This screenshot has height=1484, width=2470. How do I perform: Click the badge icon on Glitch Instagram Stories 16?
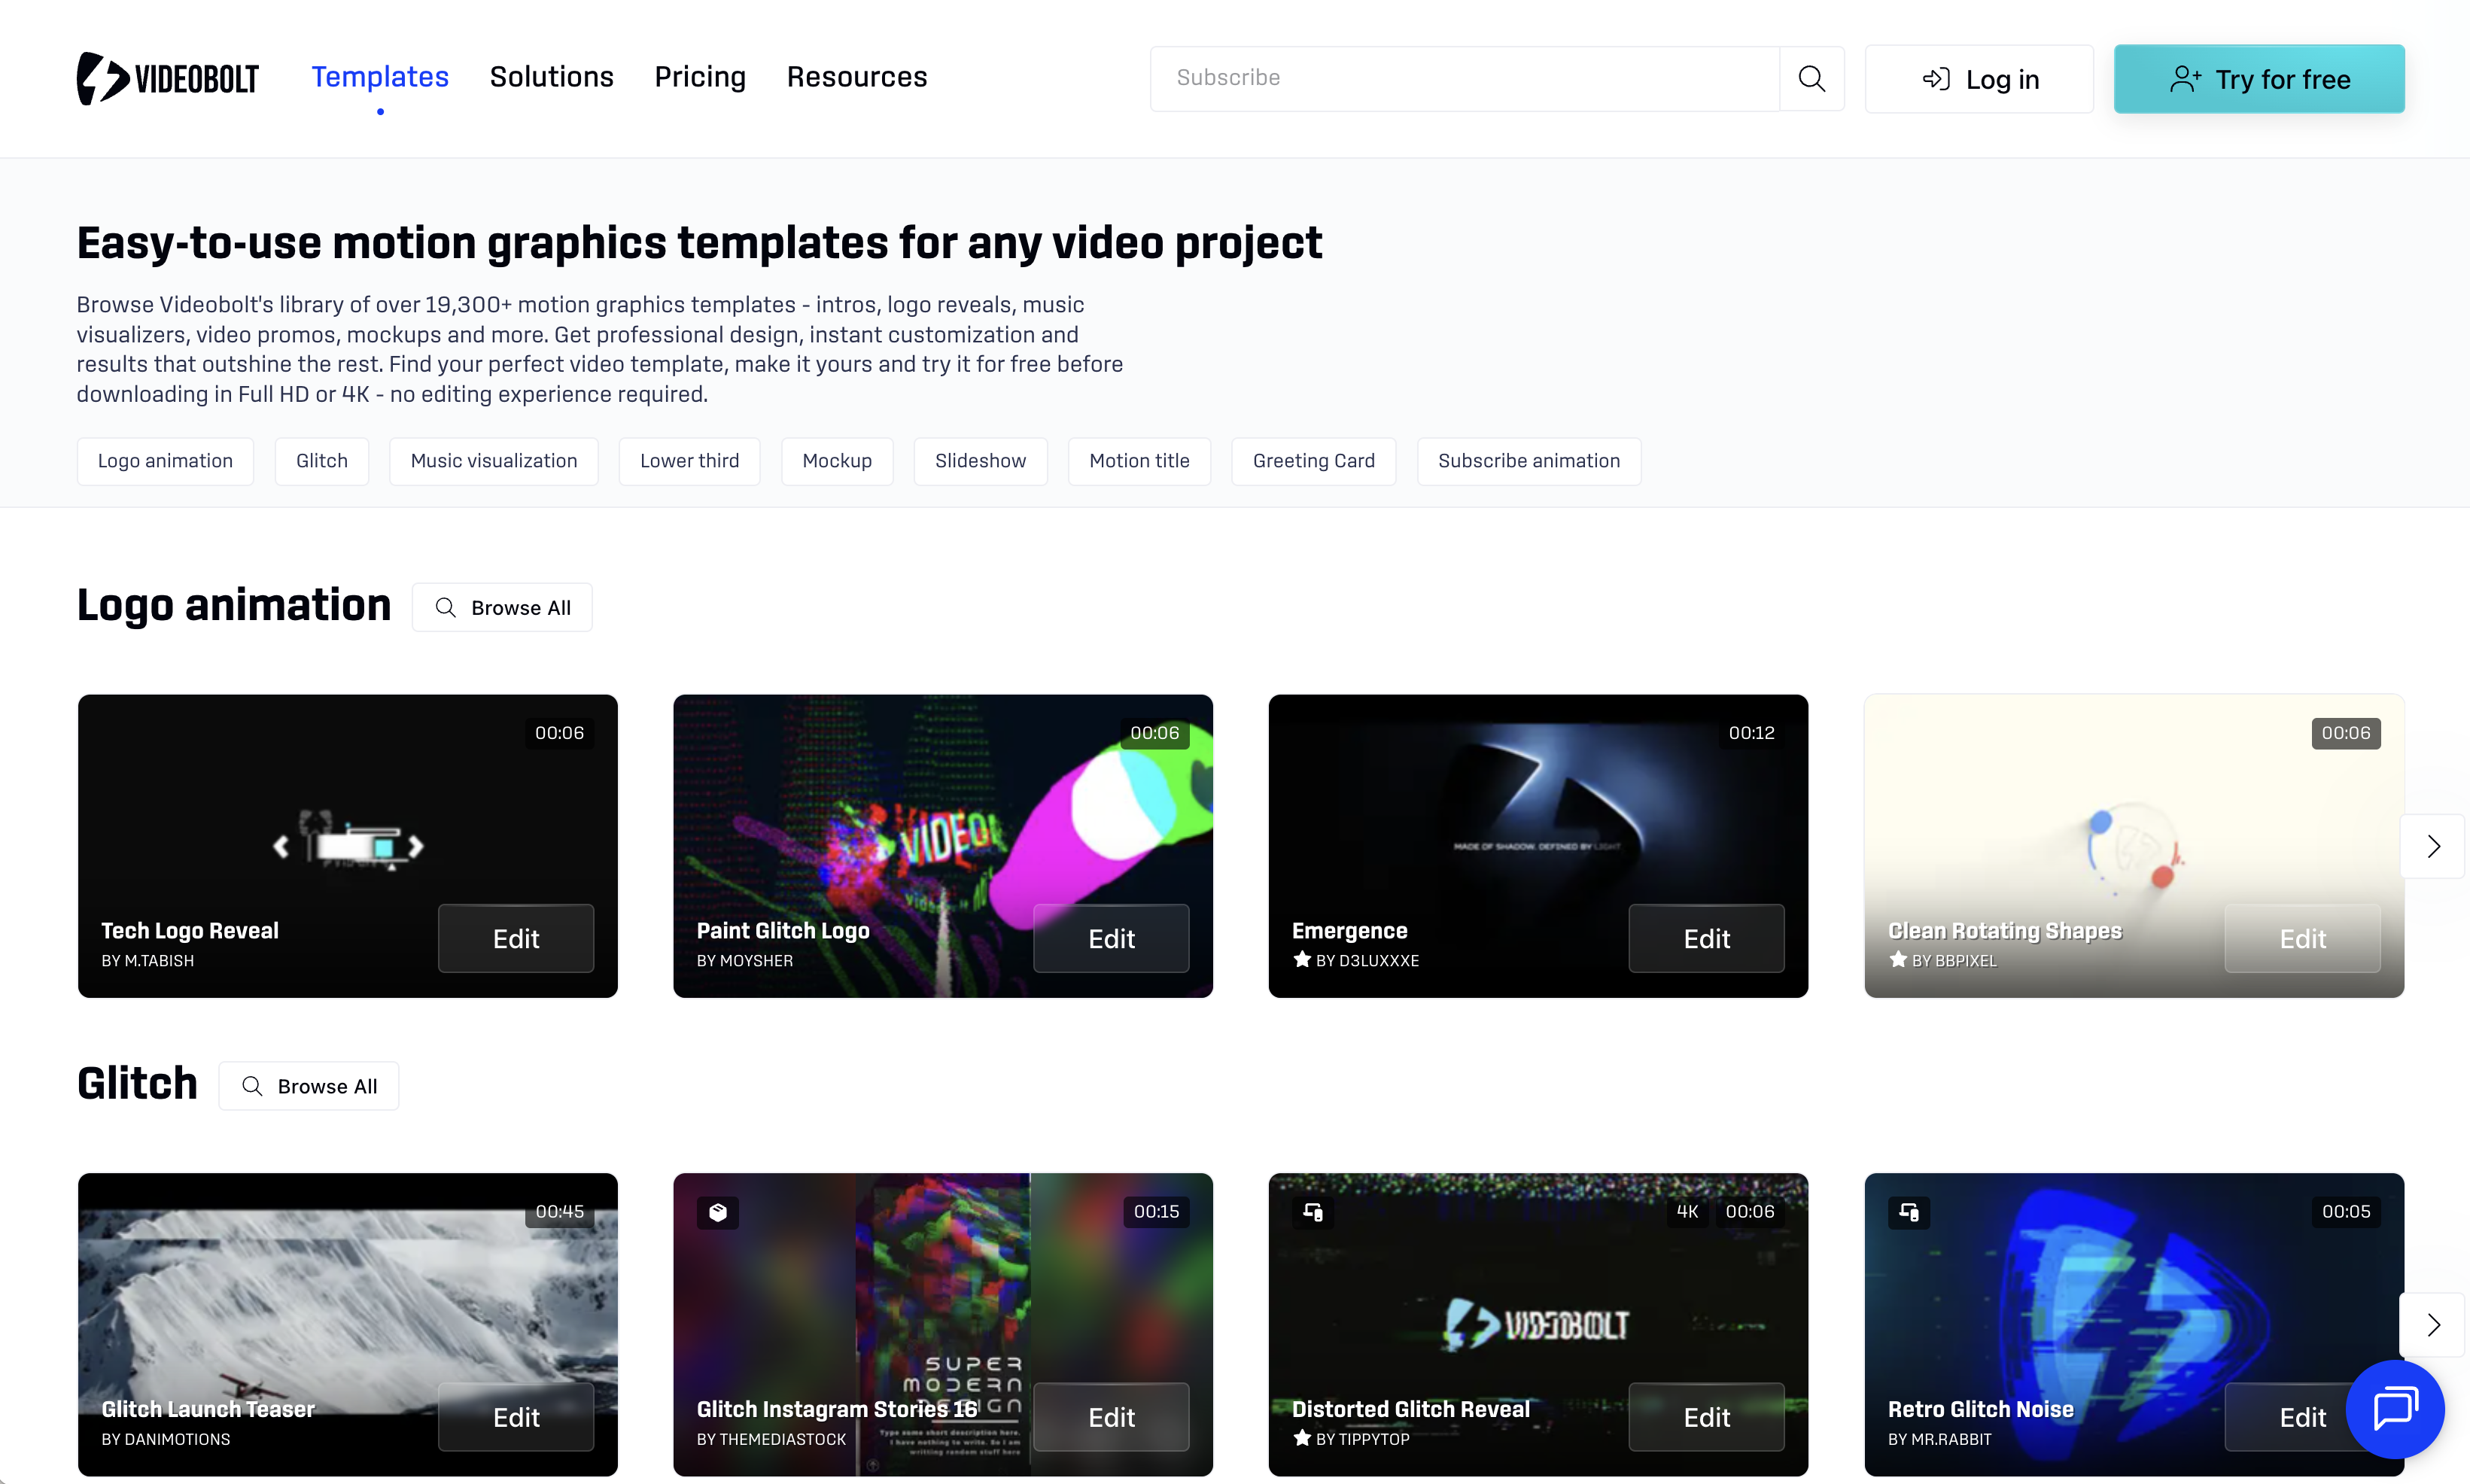[718, 1212]
